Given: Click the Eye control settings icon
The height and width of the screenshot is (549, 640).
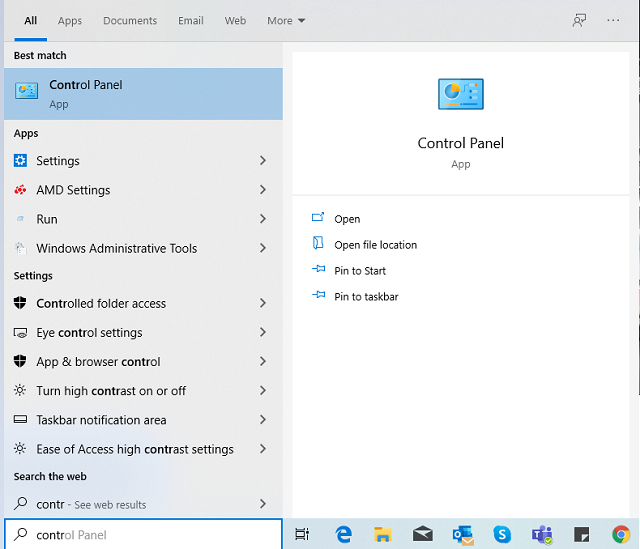Looking at the screenshot, I should pyautogui.click(x=20, y=333).
